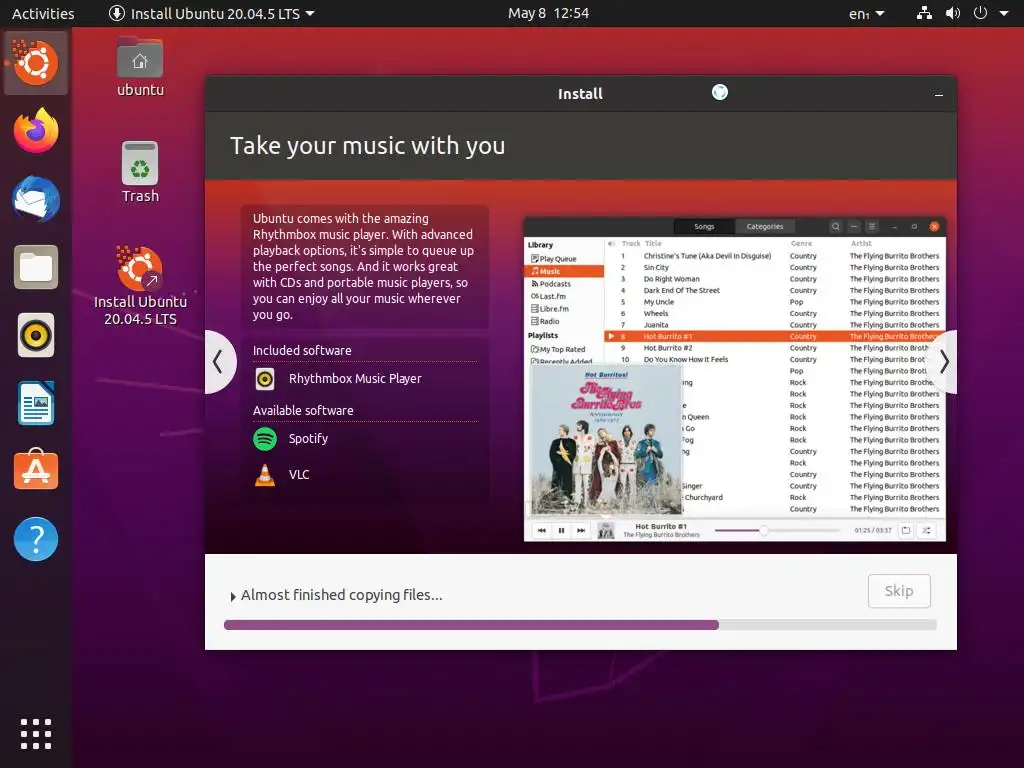Click the Flying Burrito Bros album cover

[606, 441]
